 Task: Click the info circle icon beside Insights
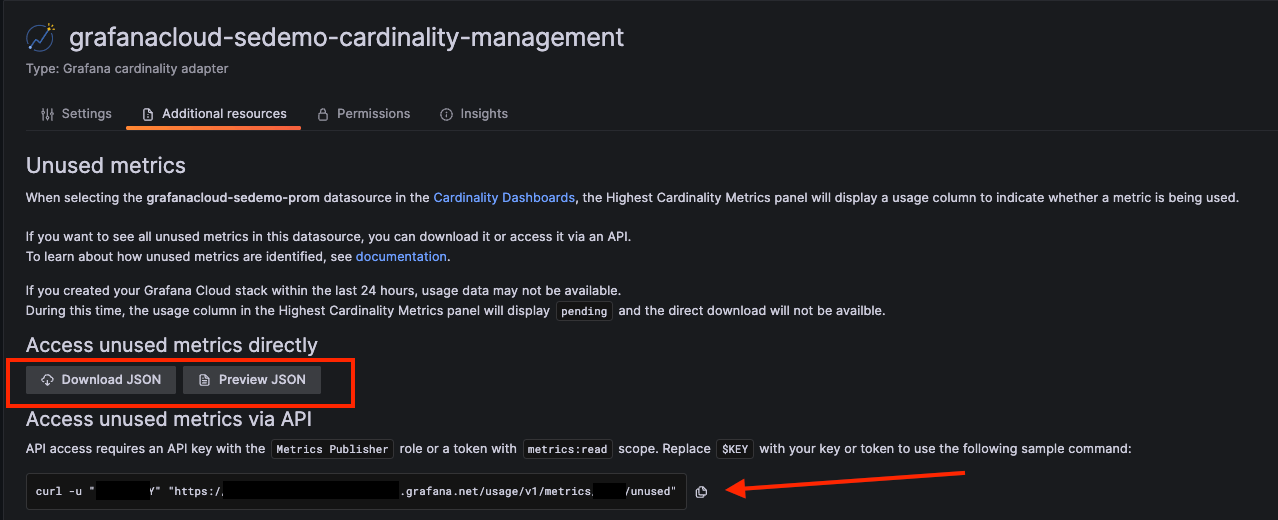447,114
